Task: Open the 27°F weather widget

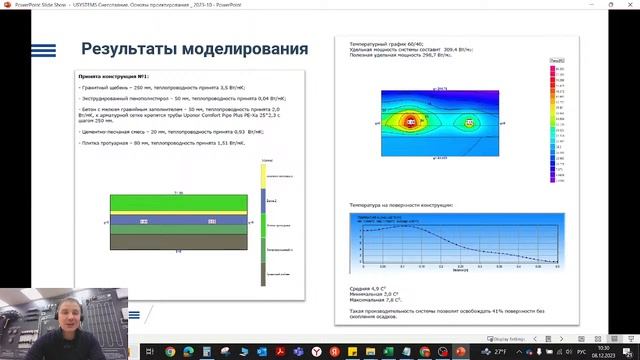Action: pyautogui.click(x=494, y=351)
